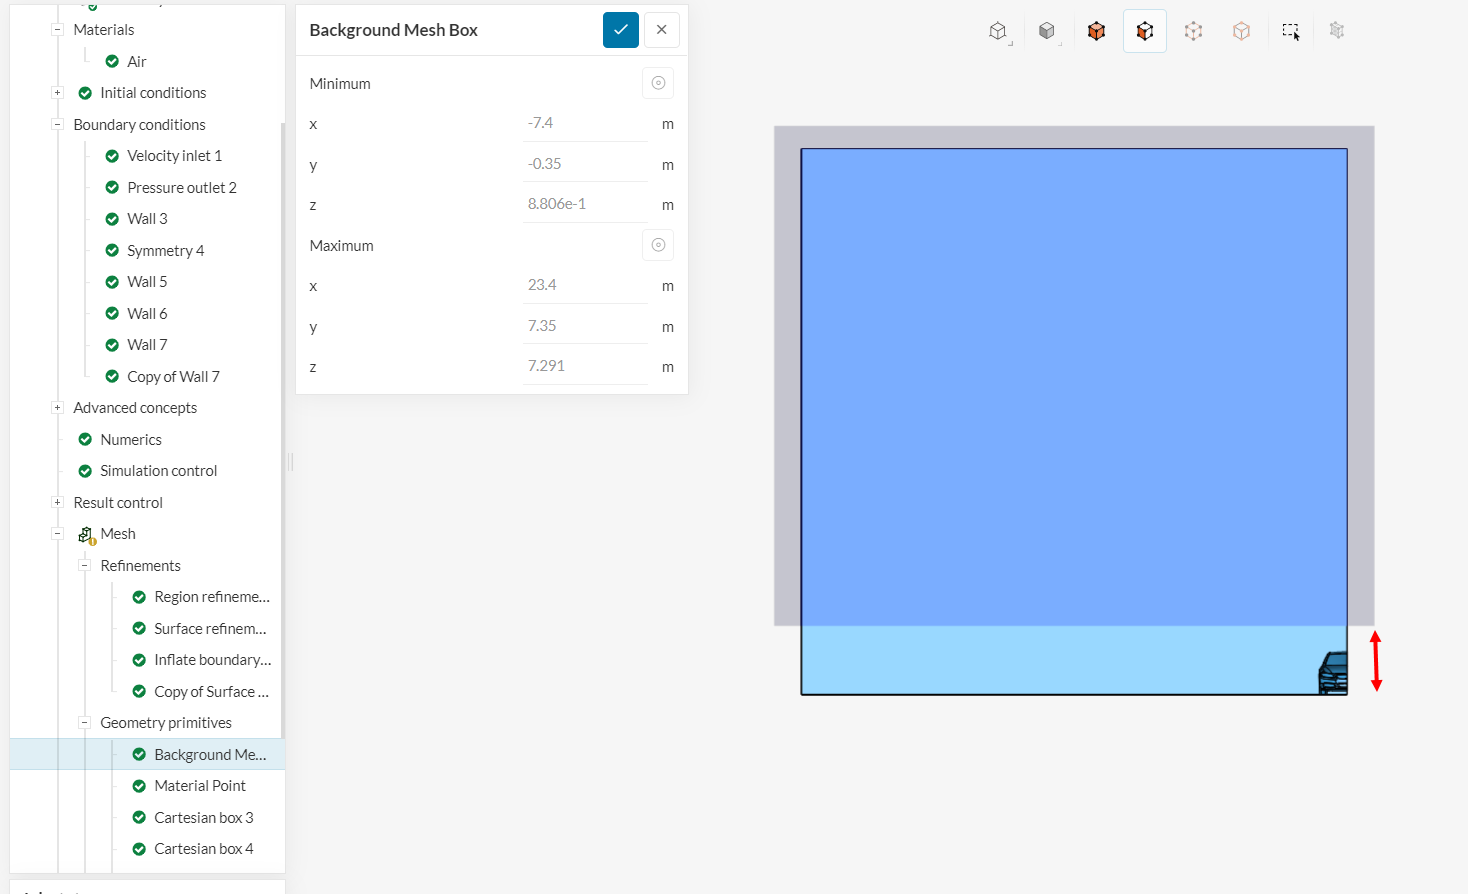This screenshot has height=894, width=1468.
Task: Edit Maximum y value 7.35 field
Action: click(587, 327)
